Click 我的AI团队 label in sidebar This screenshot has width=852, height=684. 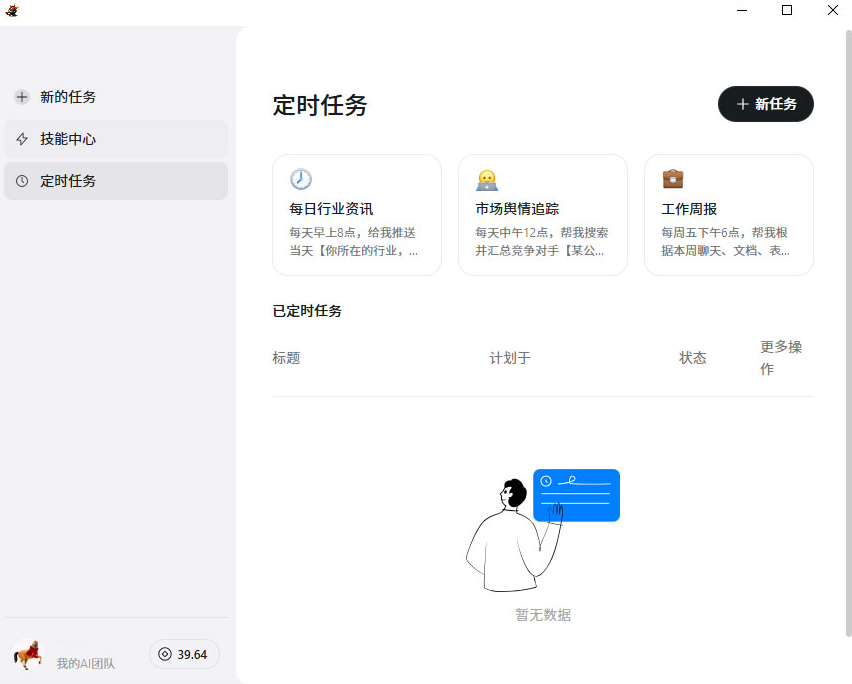point(85,663)
